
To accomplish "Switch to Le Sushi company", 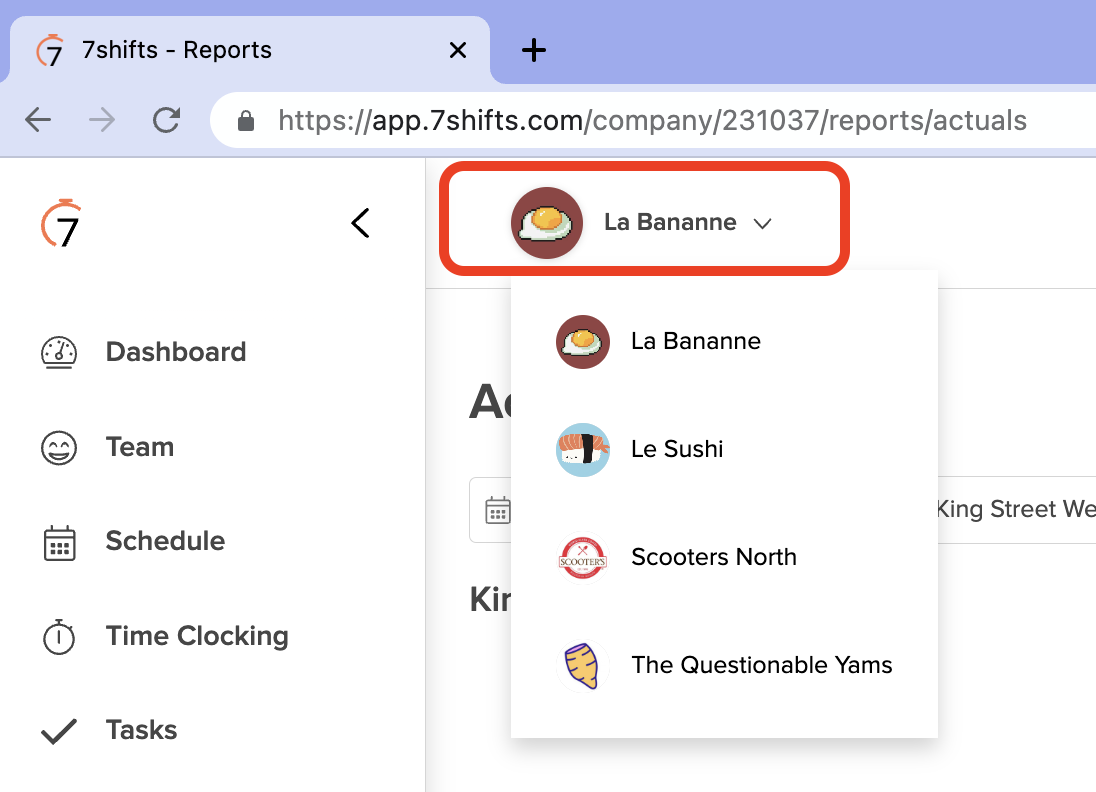I will (x=677, y=449).
